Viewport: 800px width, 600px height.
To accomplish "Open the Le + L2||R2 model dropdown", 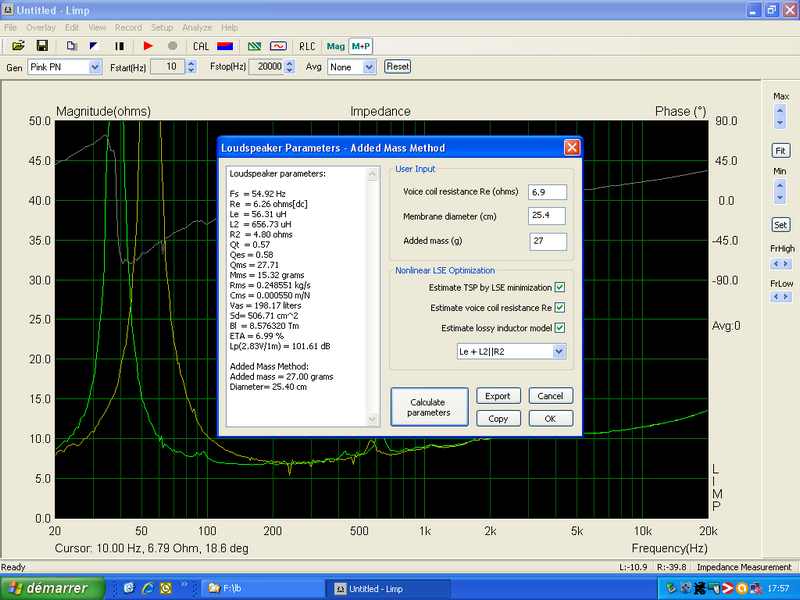I will [x=558, y=351].
